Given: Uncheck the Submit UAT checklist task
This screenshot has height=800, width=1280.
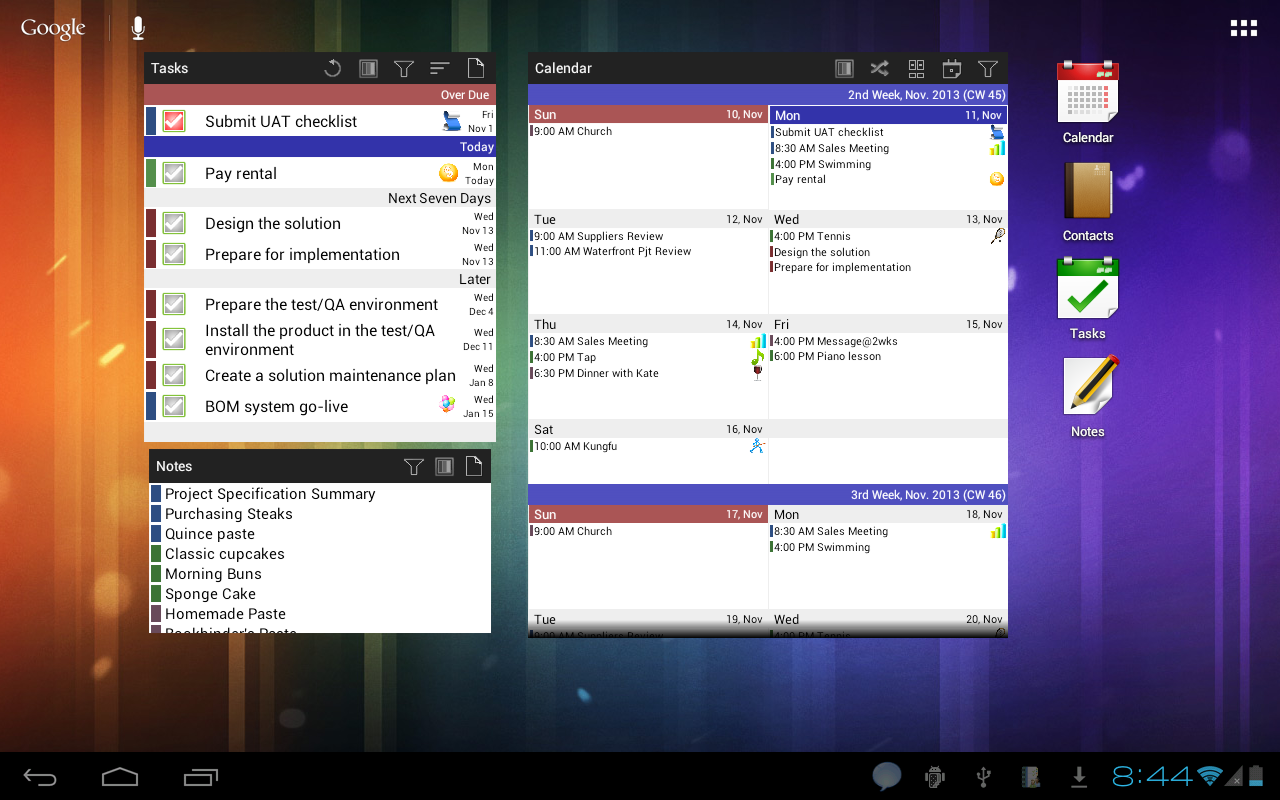Looking at the screenshot, I should pyautogui.click(x=174, y=121).
